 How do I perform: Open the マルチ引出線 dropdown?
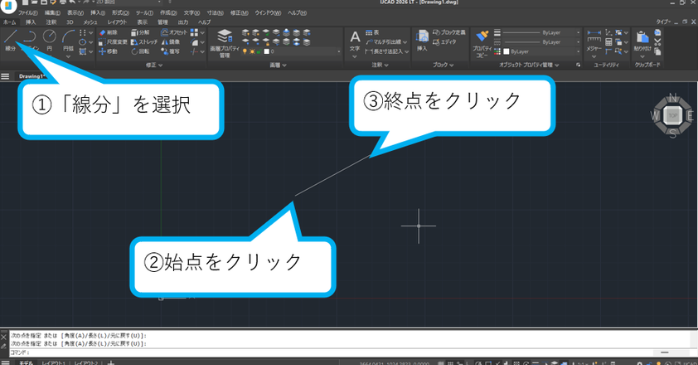coord(405,42)
